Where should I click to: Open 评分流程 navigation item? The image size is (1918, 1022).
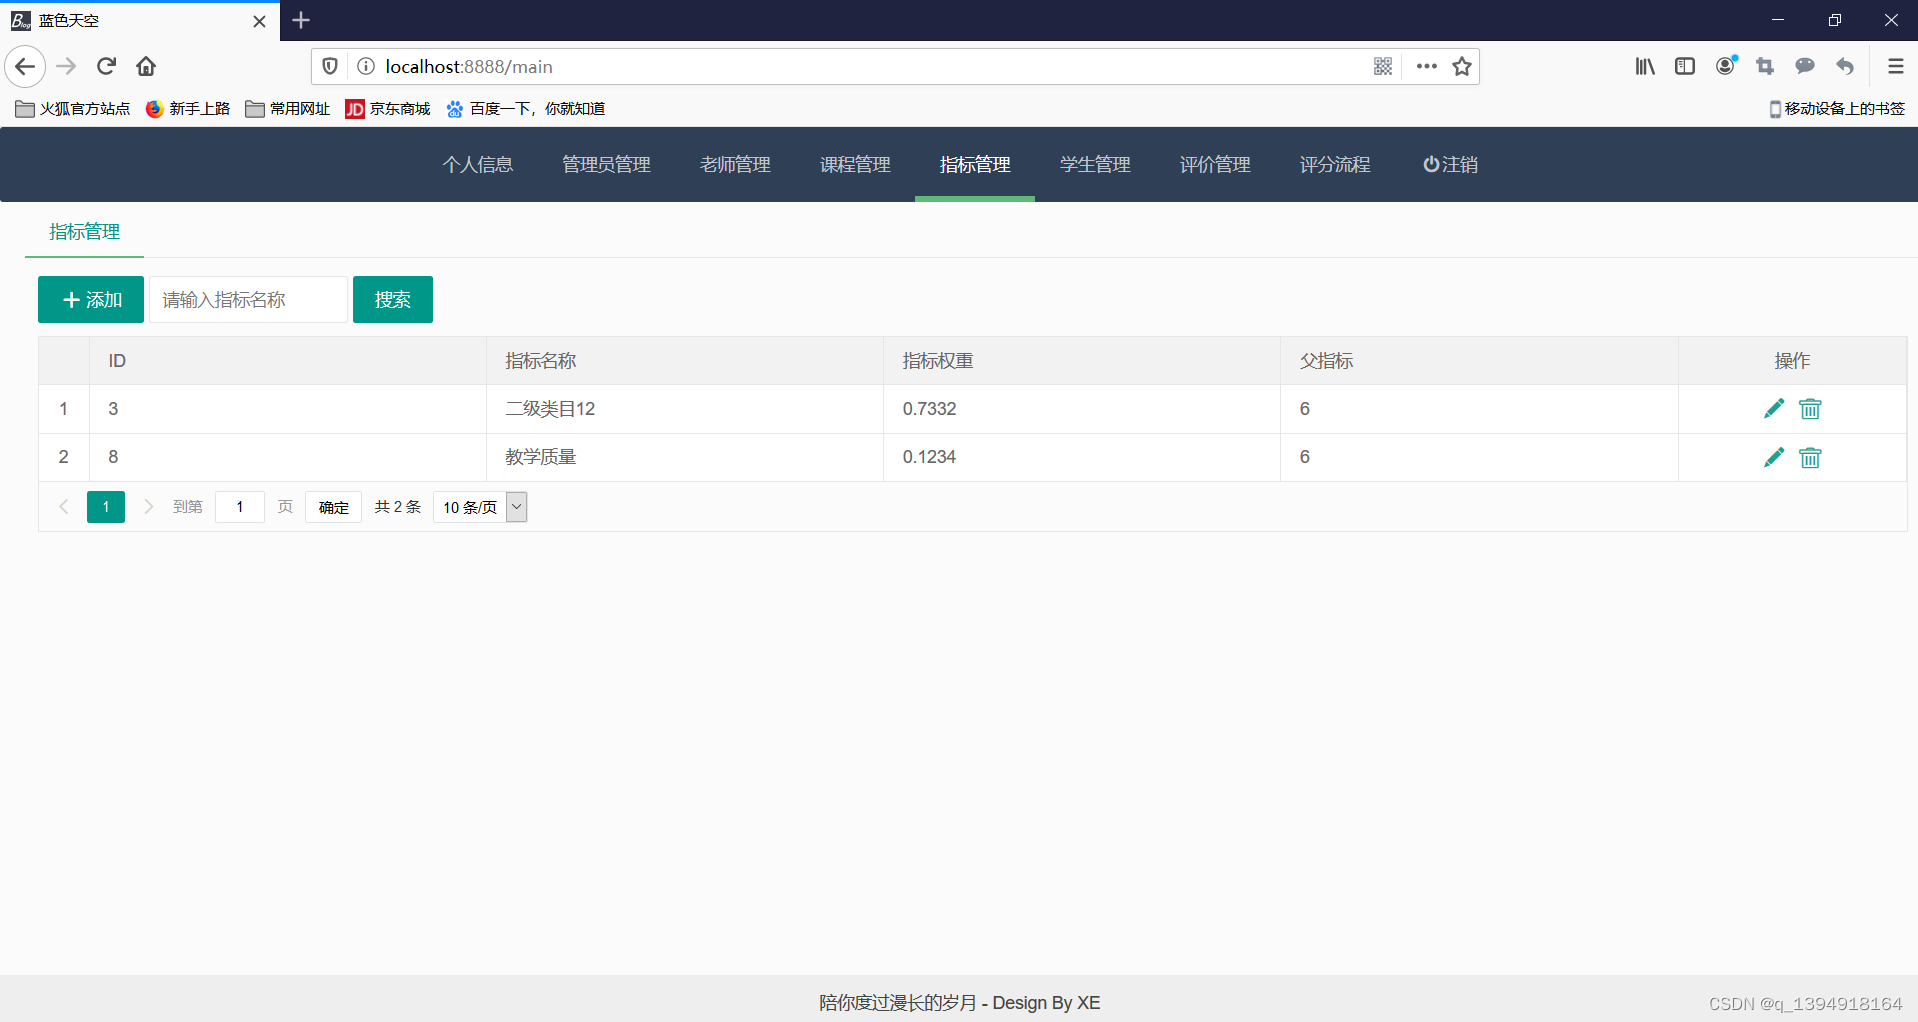pos(1335,165)
